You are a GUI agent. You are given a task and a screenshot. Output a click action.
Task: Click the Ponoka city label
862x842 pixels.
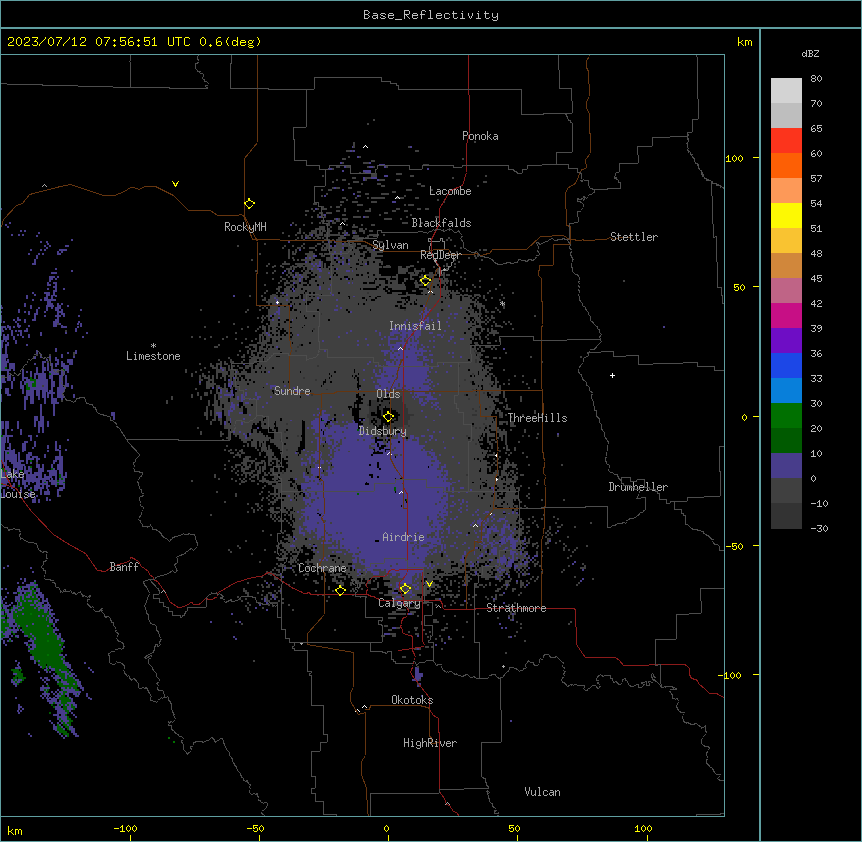pyautogui.click(x=480, y=136)
